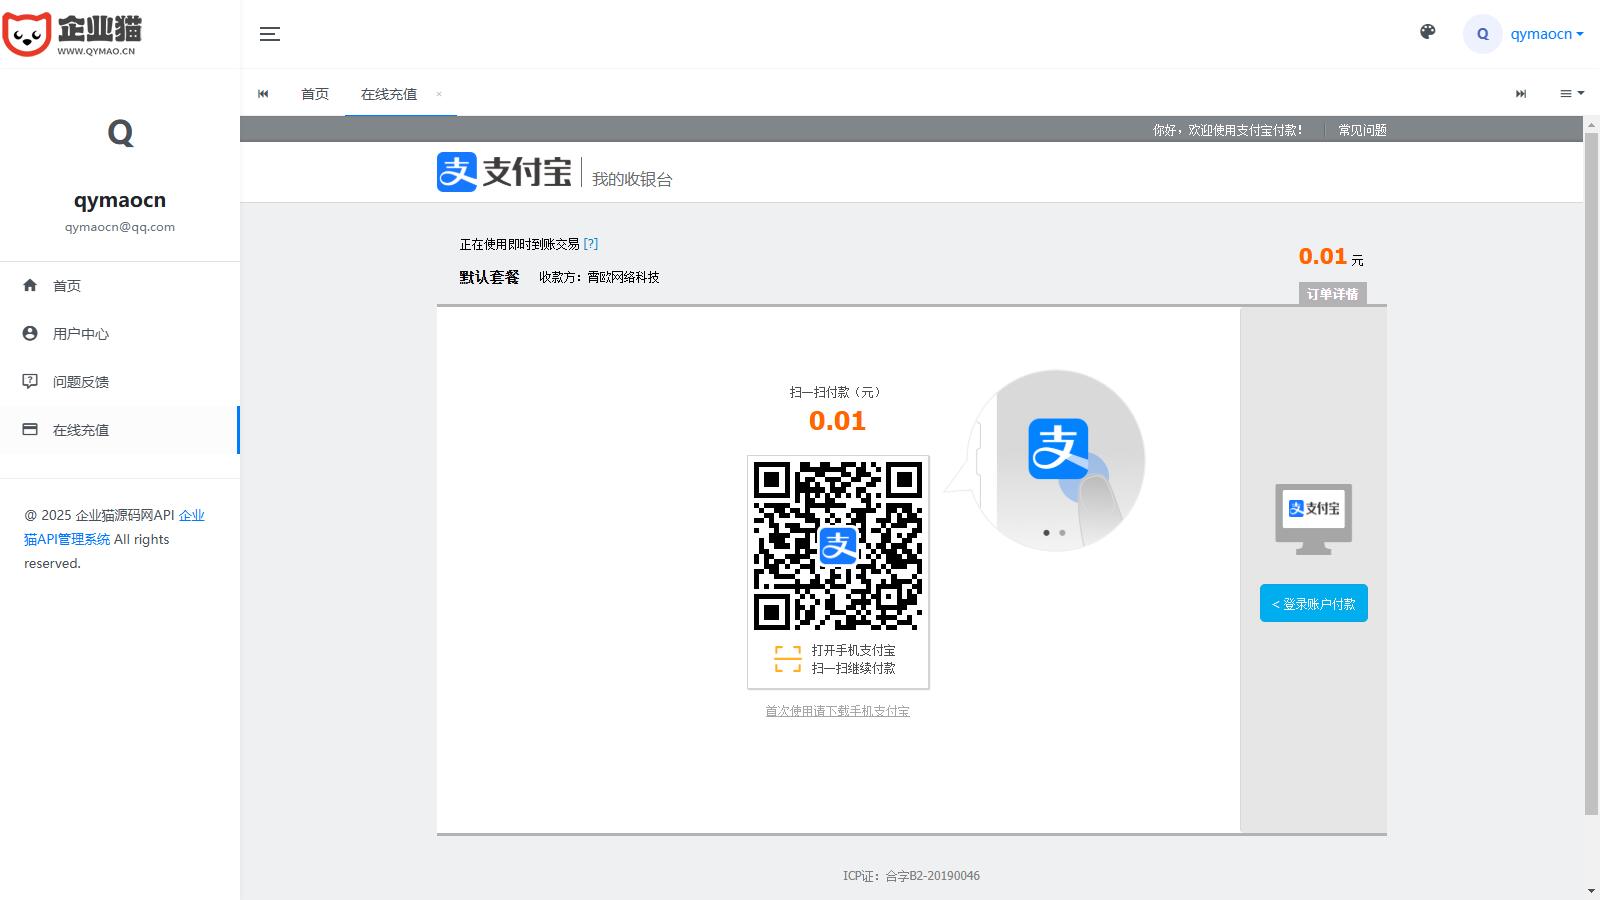This screenshot has width=1600, height=900.
Task: Close the 在线充值 tab
Action: pos(439,94)
